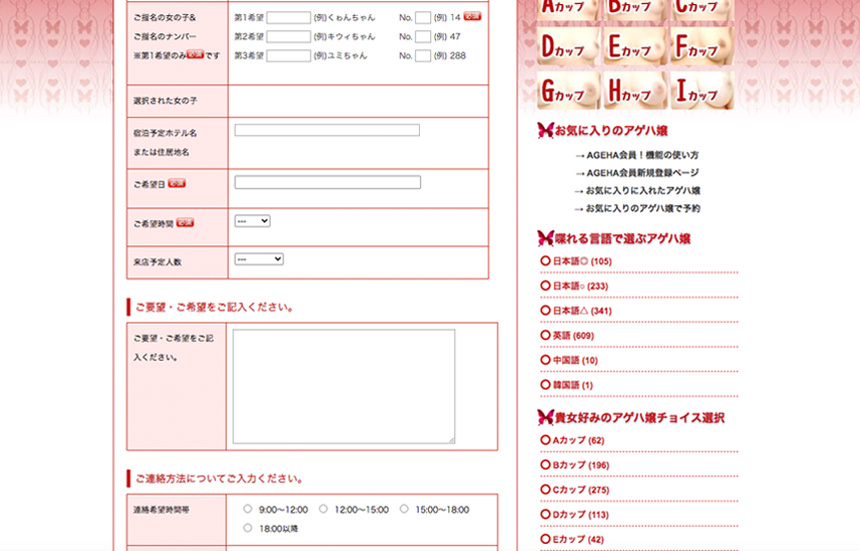
Task: Choose the 15:00~18:00 contact time radio
Action: pyautogui.click(x=404, y=509)
